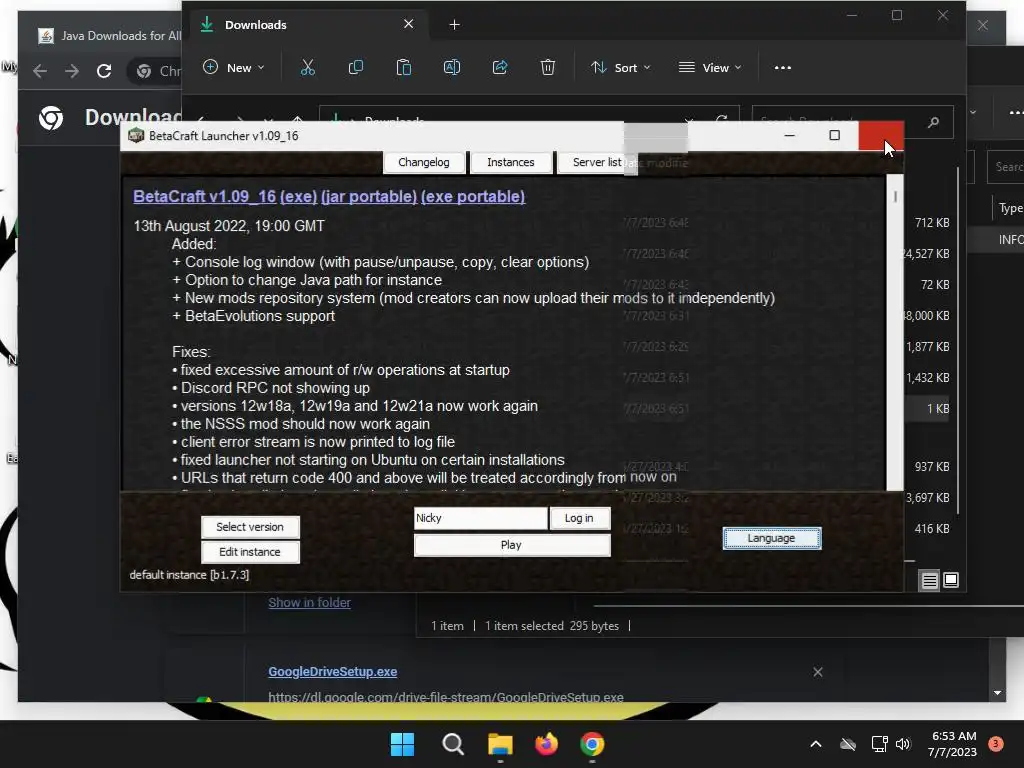Go back in the Chrome window
The width and height of the screenshot is (1024, 768).
40,71
